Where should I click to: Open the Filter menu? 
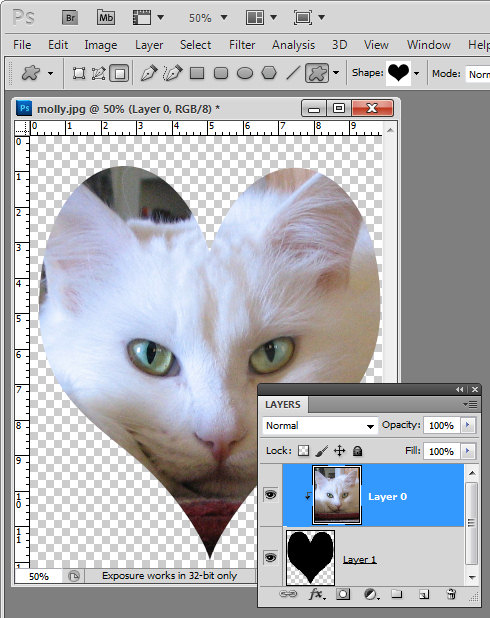click(x=242, y=45)
